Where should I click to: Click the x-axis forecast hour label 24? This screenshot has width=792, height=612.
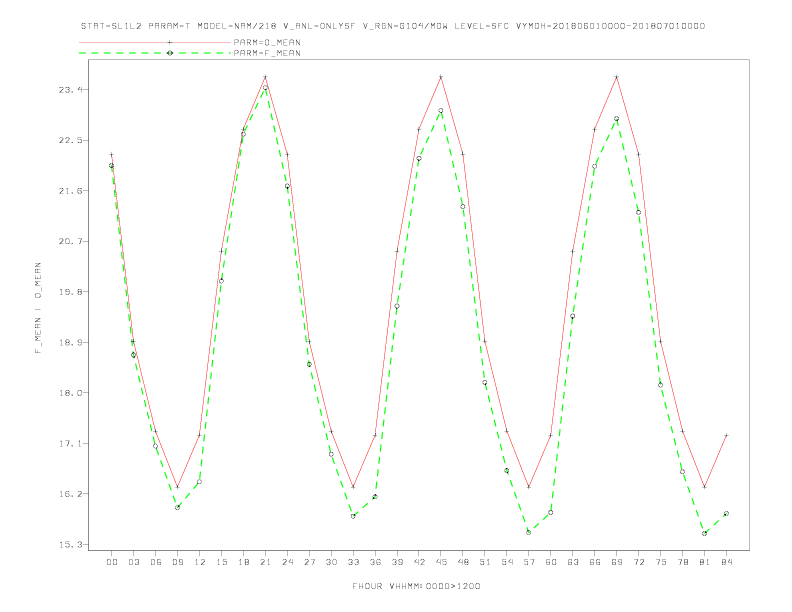pos(287,562)
